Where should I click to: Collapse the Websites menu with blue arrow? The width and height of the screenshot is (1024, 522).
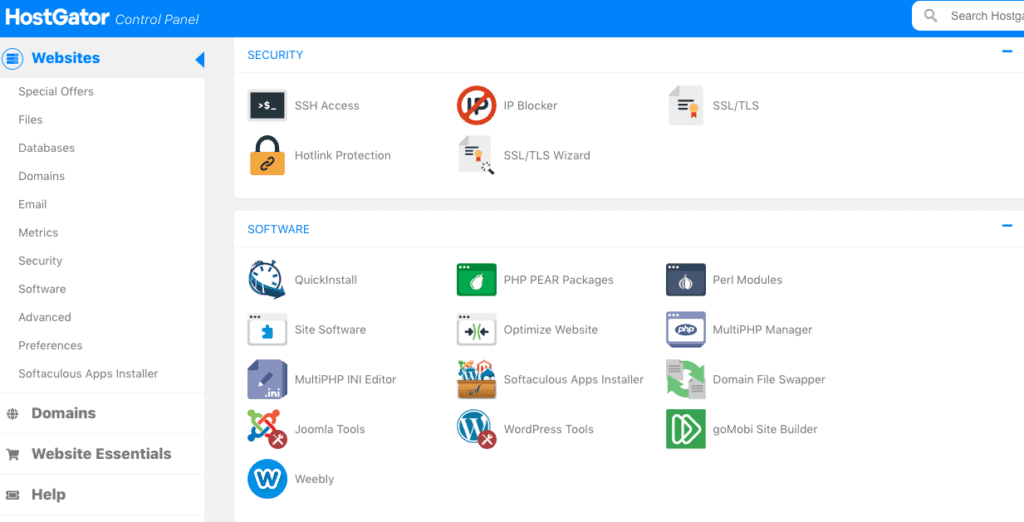tap(200, 59)
